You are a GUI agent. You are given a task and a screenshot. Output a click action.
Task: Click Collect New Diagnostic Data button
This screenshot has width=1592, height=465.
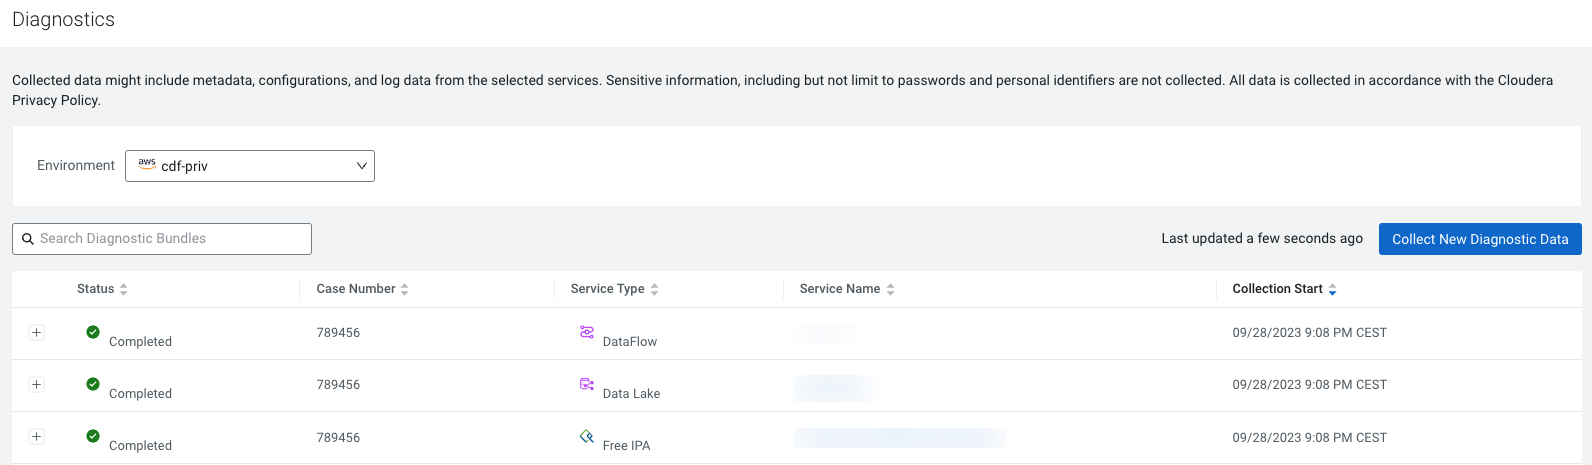click(1480, 239)
